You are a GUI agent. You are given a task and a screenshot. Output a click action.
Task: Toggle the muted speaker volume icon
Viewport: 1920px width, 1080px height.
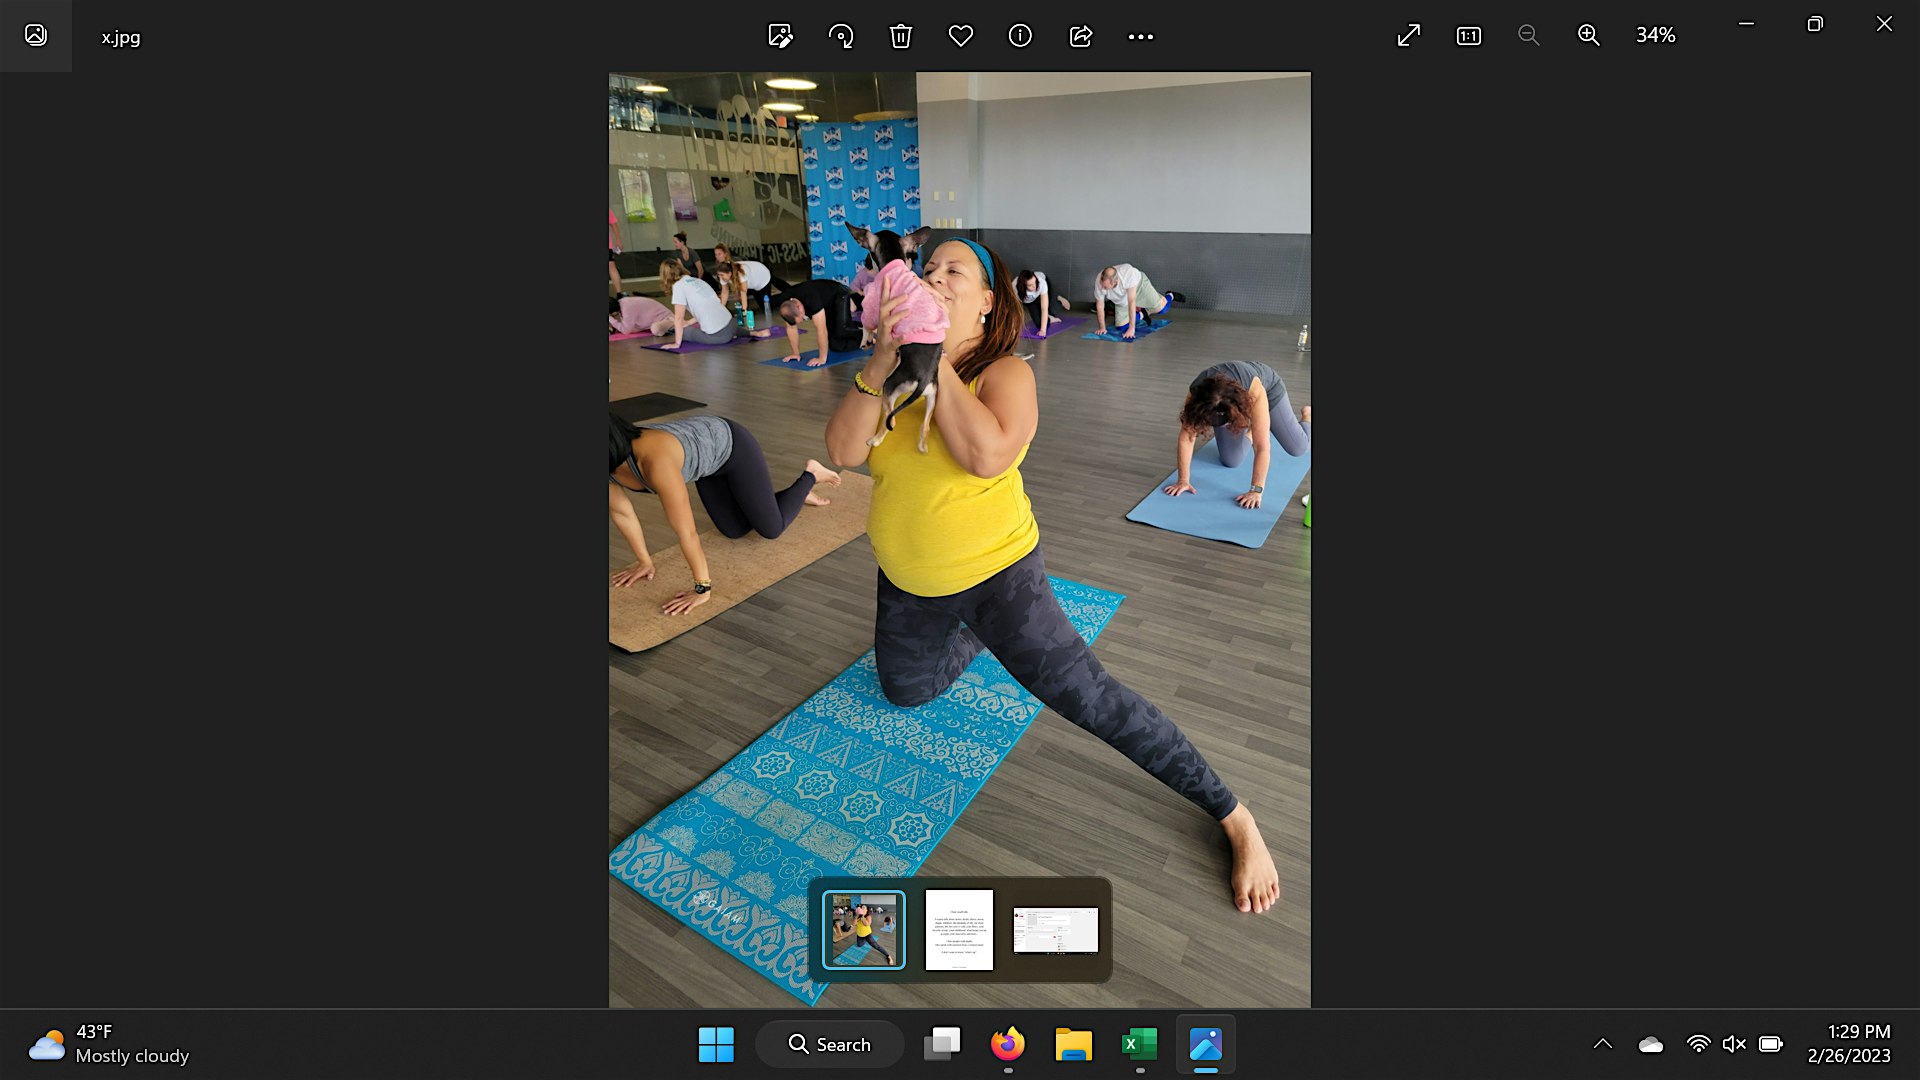click(x=1734, y=1044)
